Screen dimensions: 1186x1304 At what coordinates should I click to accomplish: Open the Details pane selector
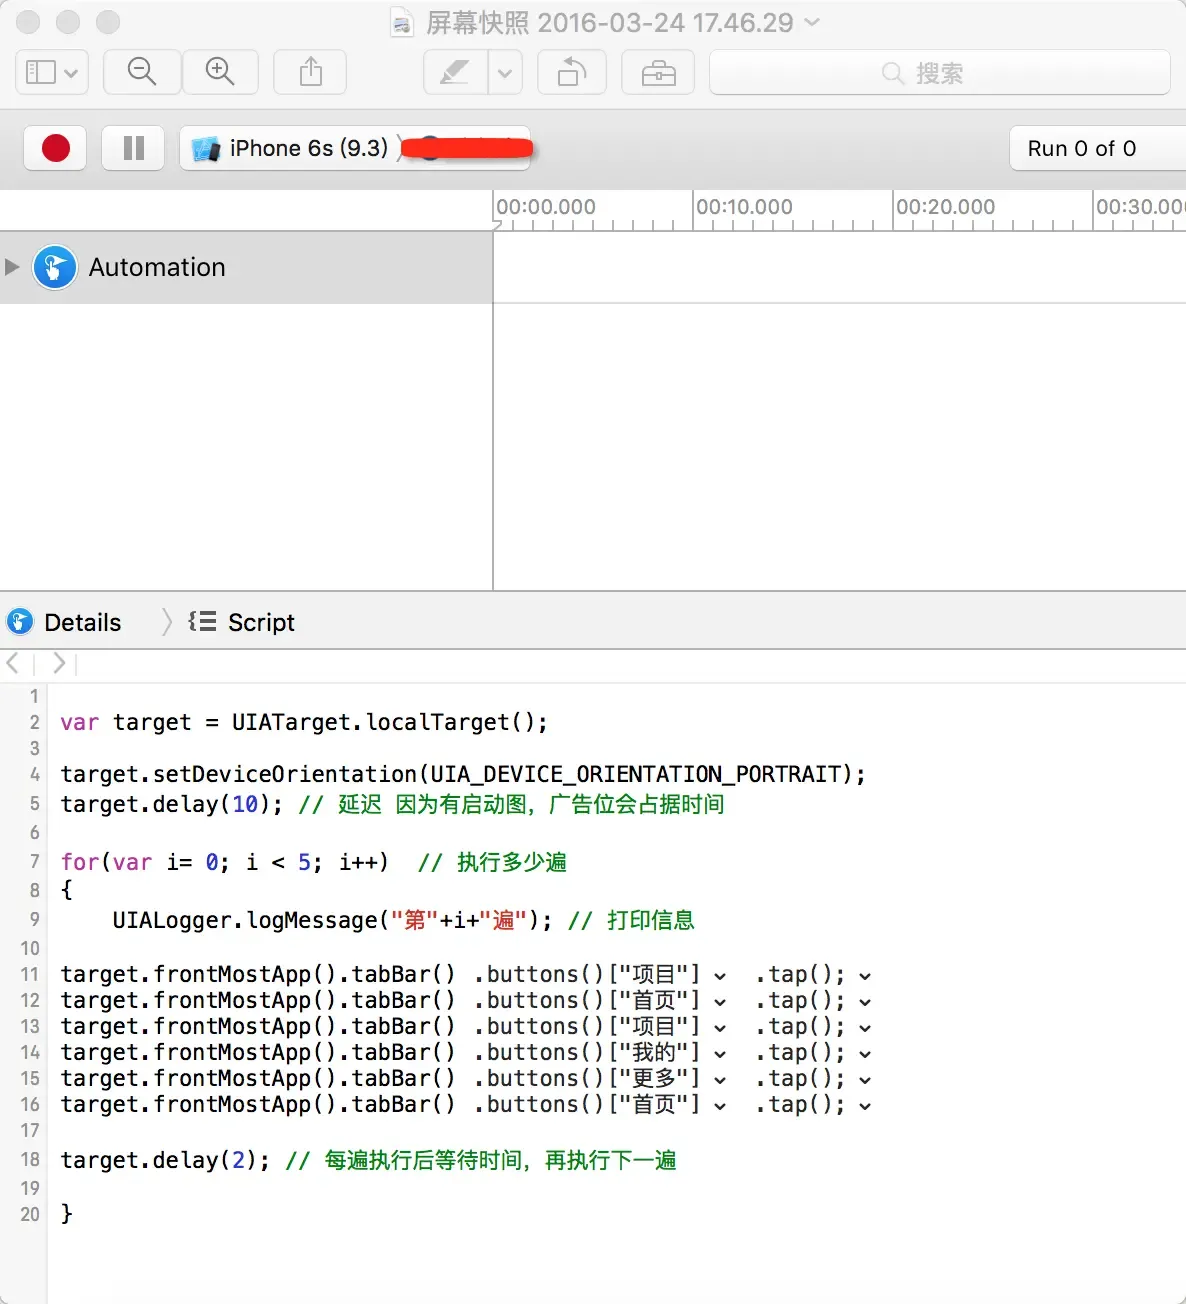(x=82, y=622)
